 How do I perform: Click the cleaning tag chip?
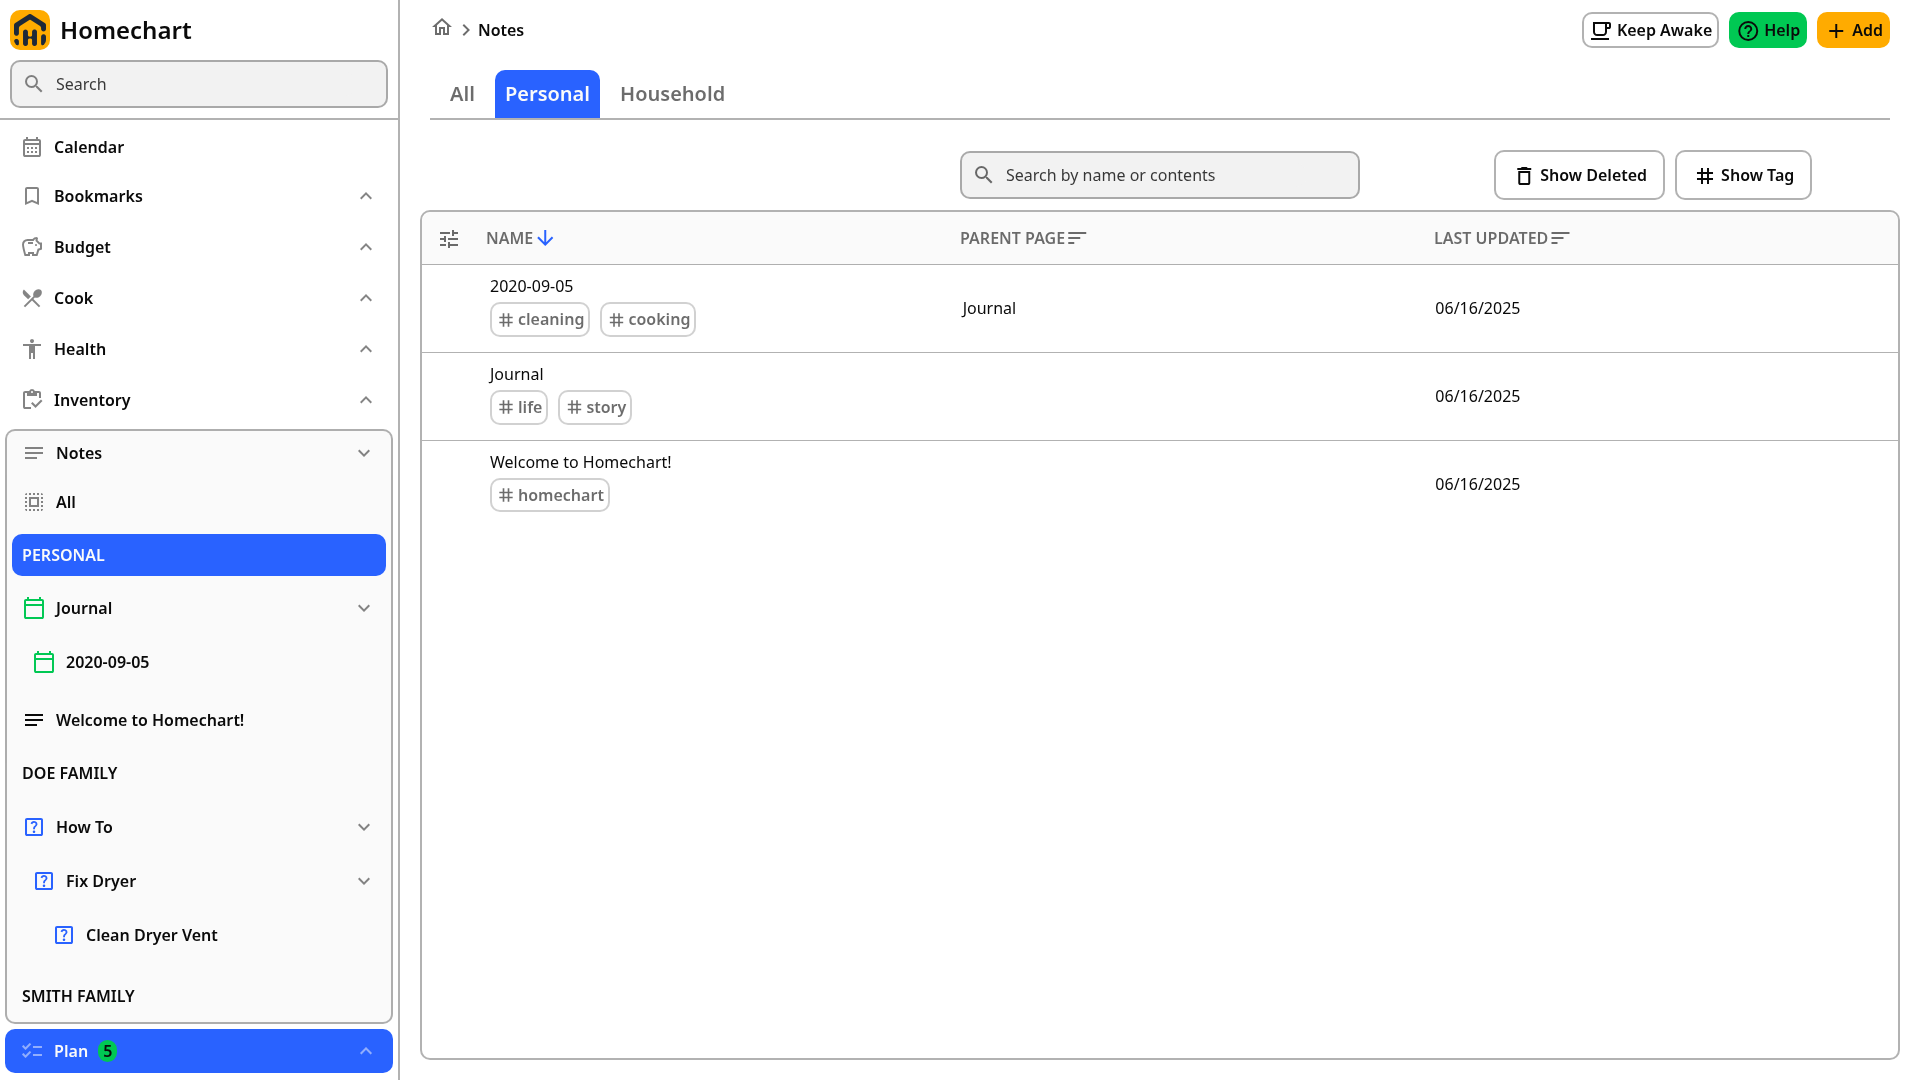(540, 320)
